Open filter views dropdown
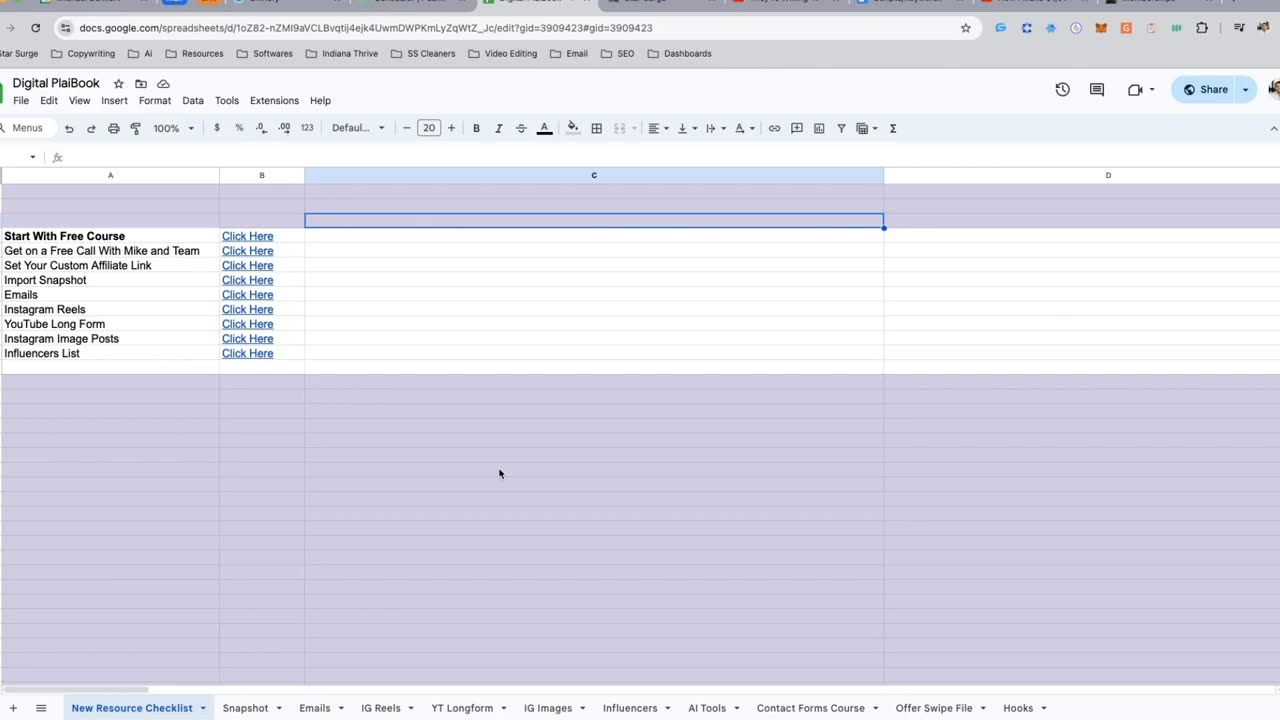This screenshot has width=1280, height=720. coord(866,128)
